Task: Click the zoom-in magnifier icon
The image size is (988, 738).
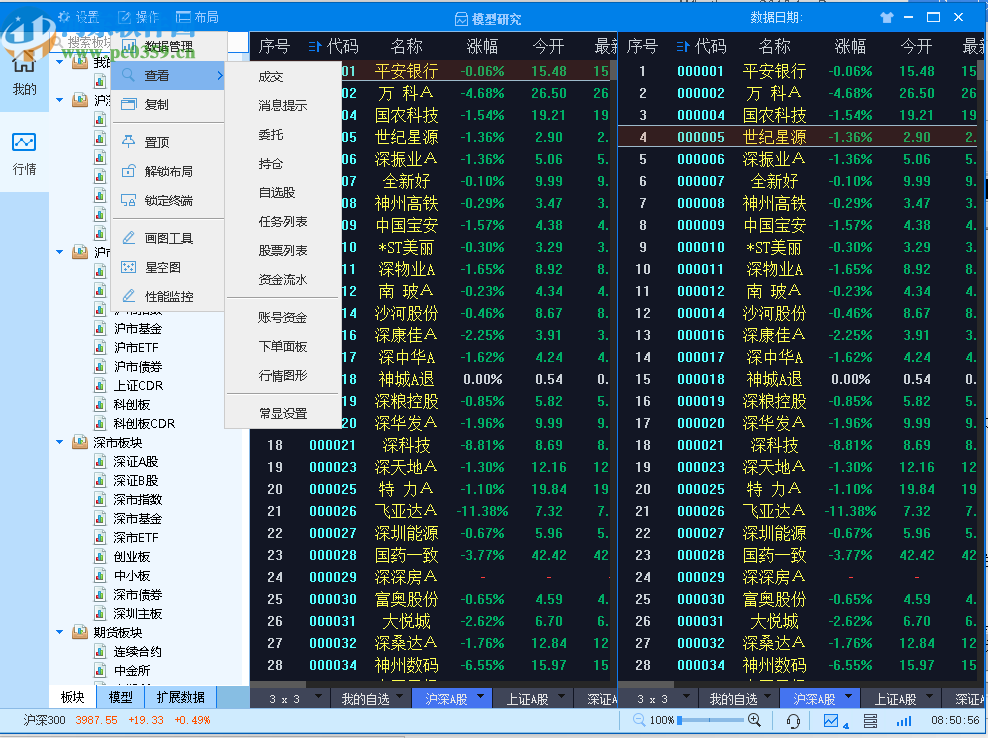Action: (x=754, y=720)
